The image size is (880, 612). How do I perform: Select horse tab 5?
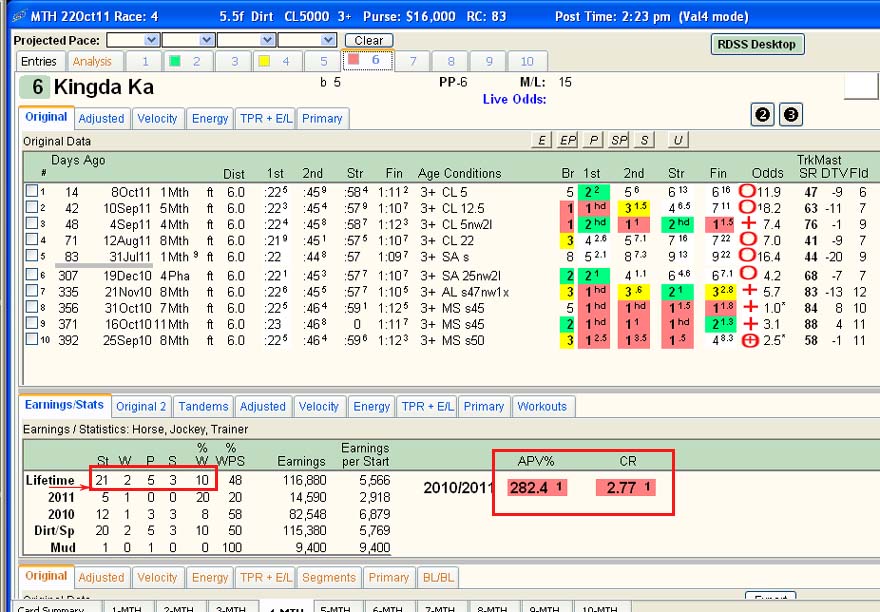point(323,61)
